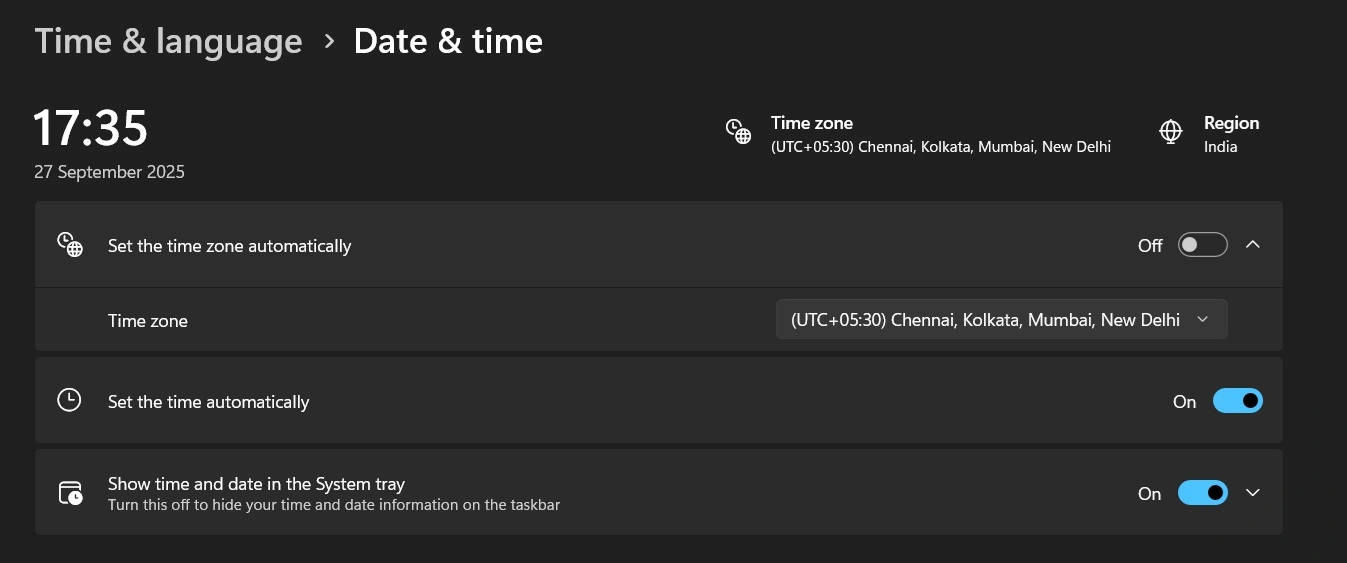This screenshot has width=1347, height=563.
Task: Click the breadcrumb chevron separator arrow
Action: coord(329,41)
